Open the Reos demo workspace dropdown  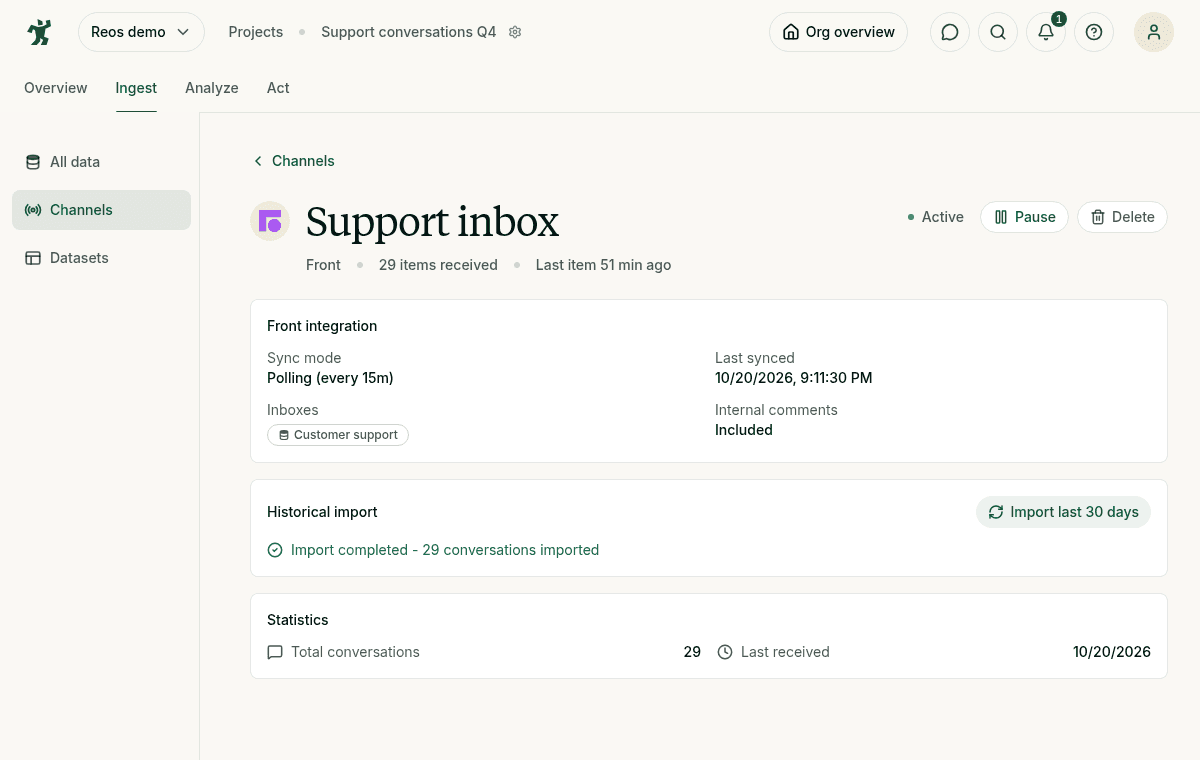click(x=141, y=32)
